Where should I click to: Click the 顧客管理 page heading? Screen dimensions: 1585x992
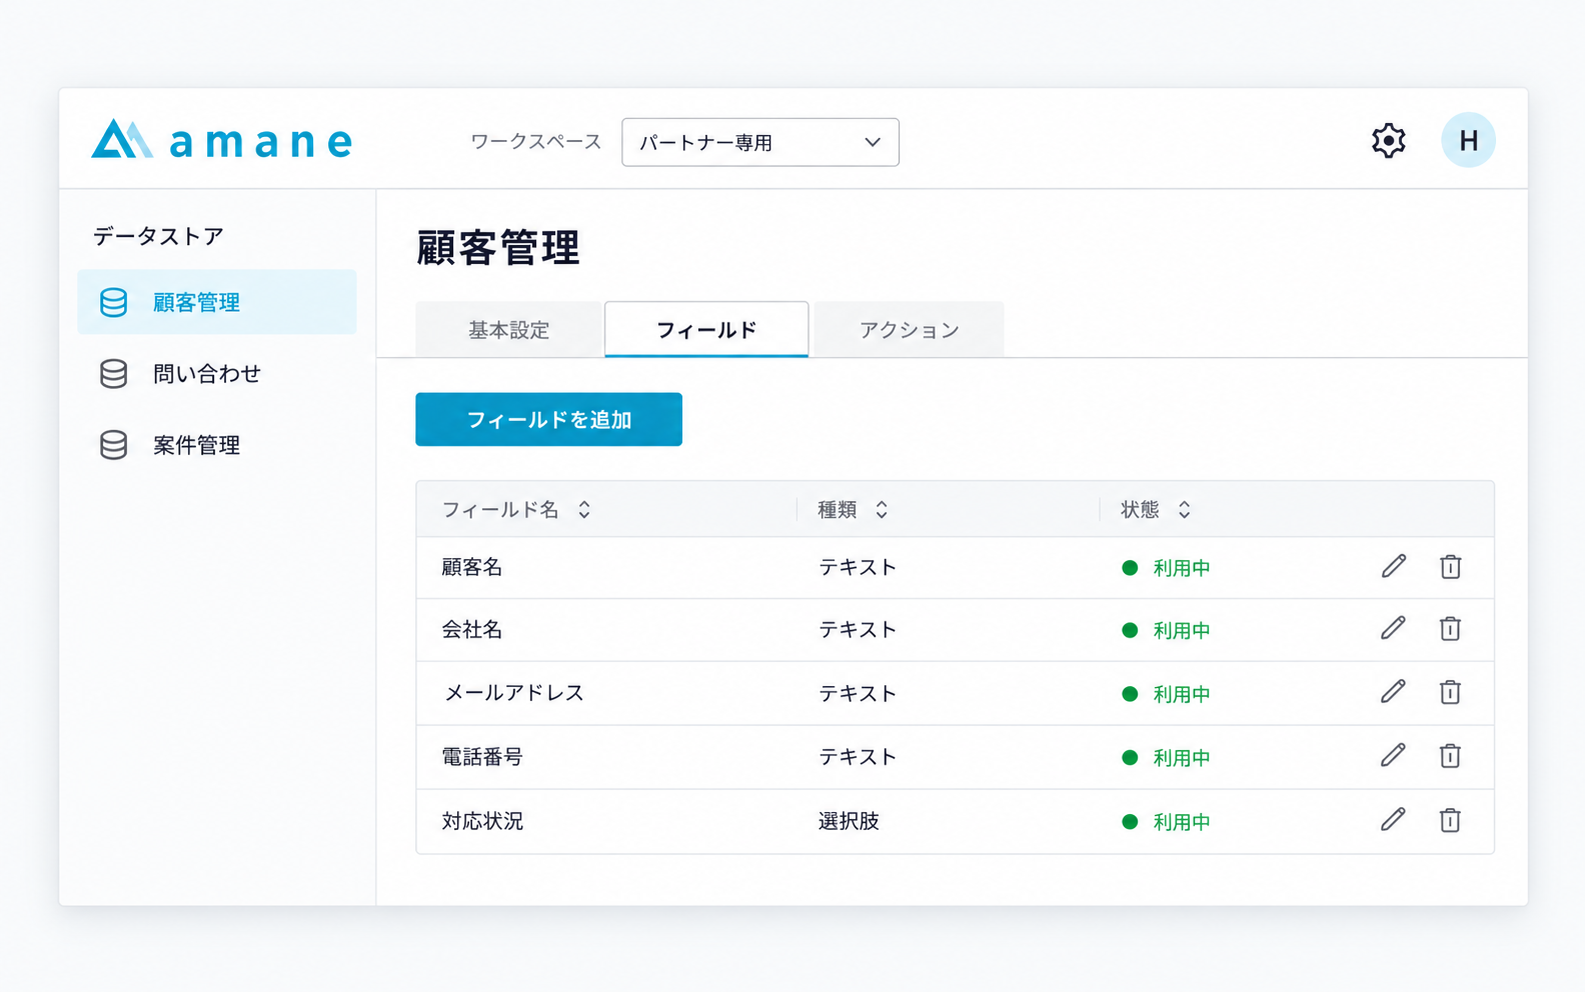[498, 247]
